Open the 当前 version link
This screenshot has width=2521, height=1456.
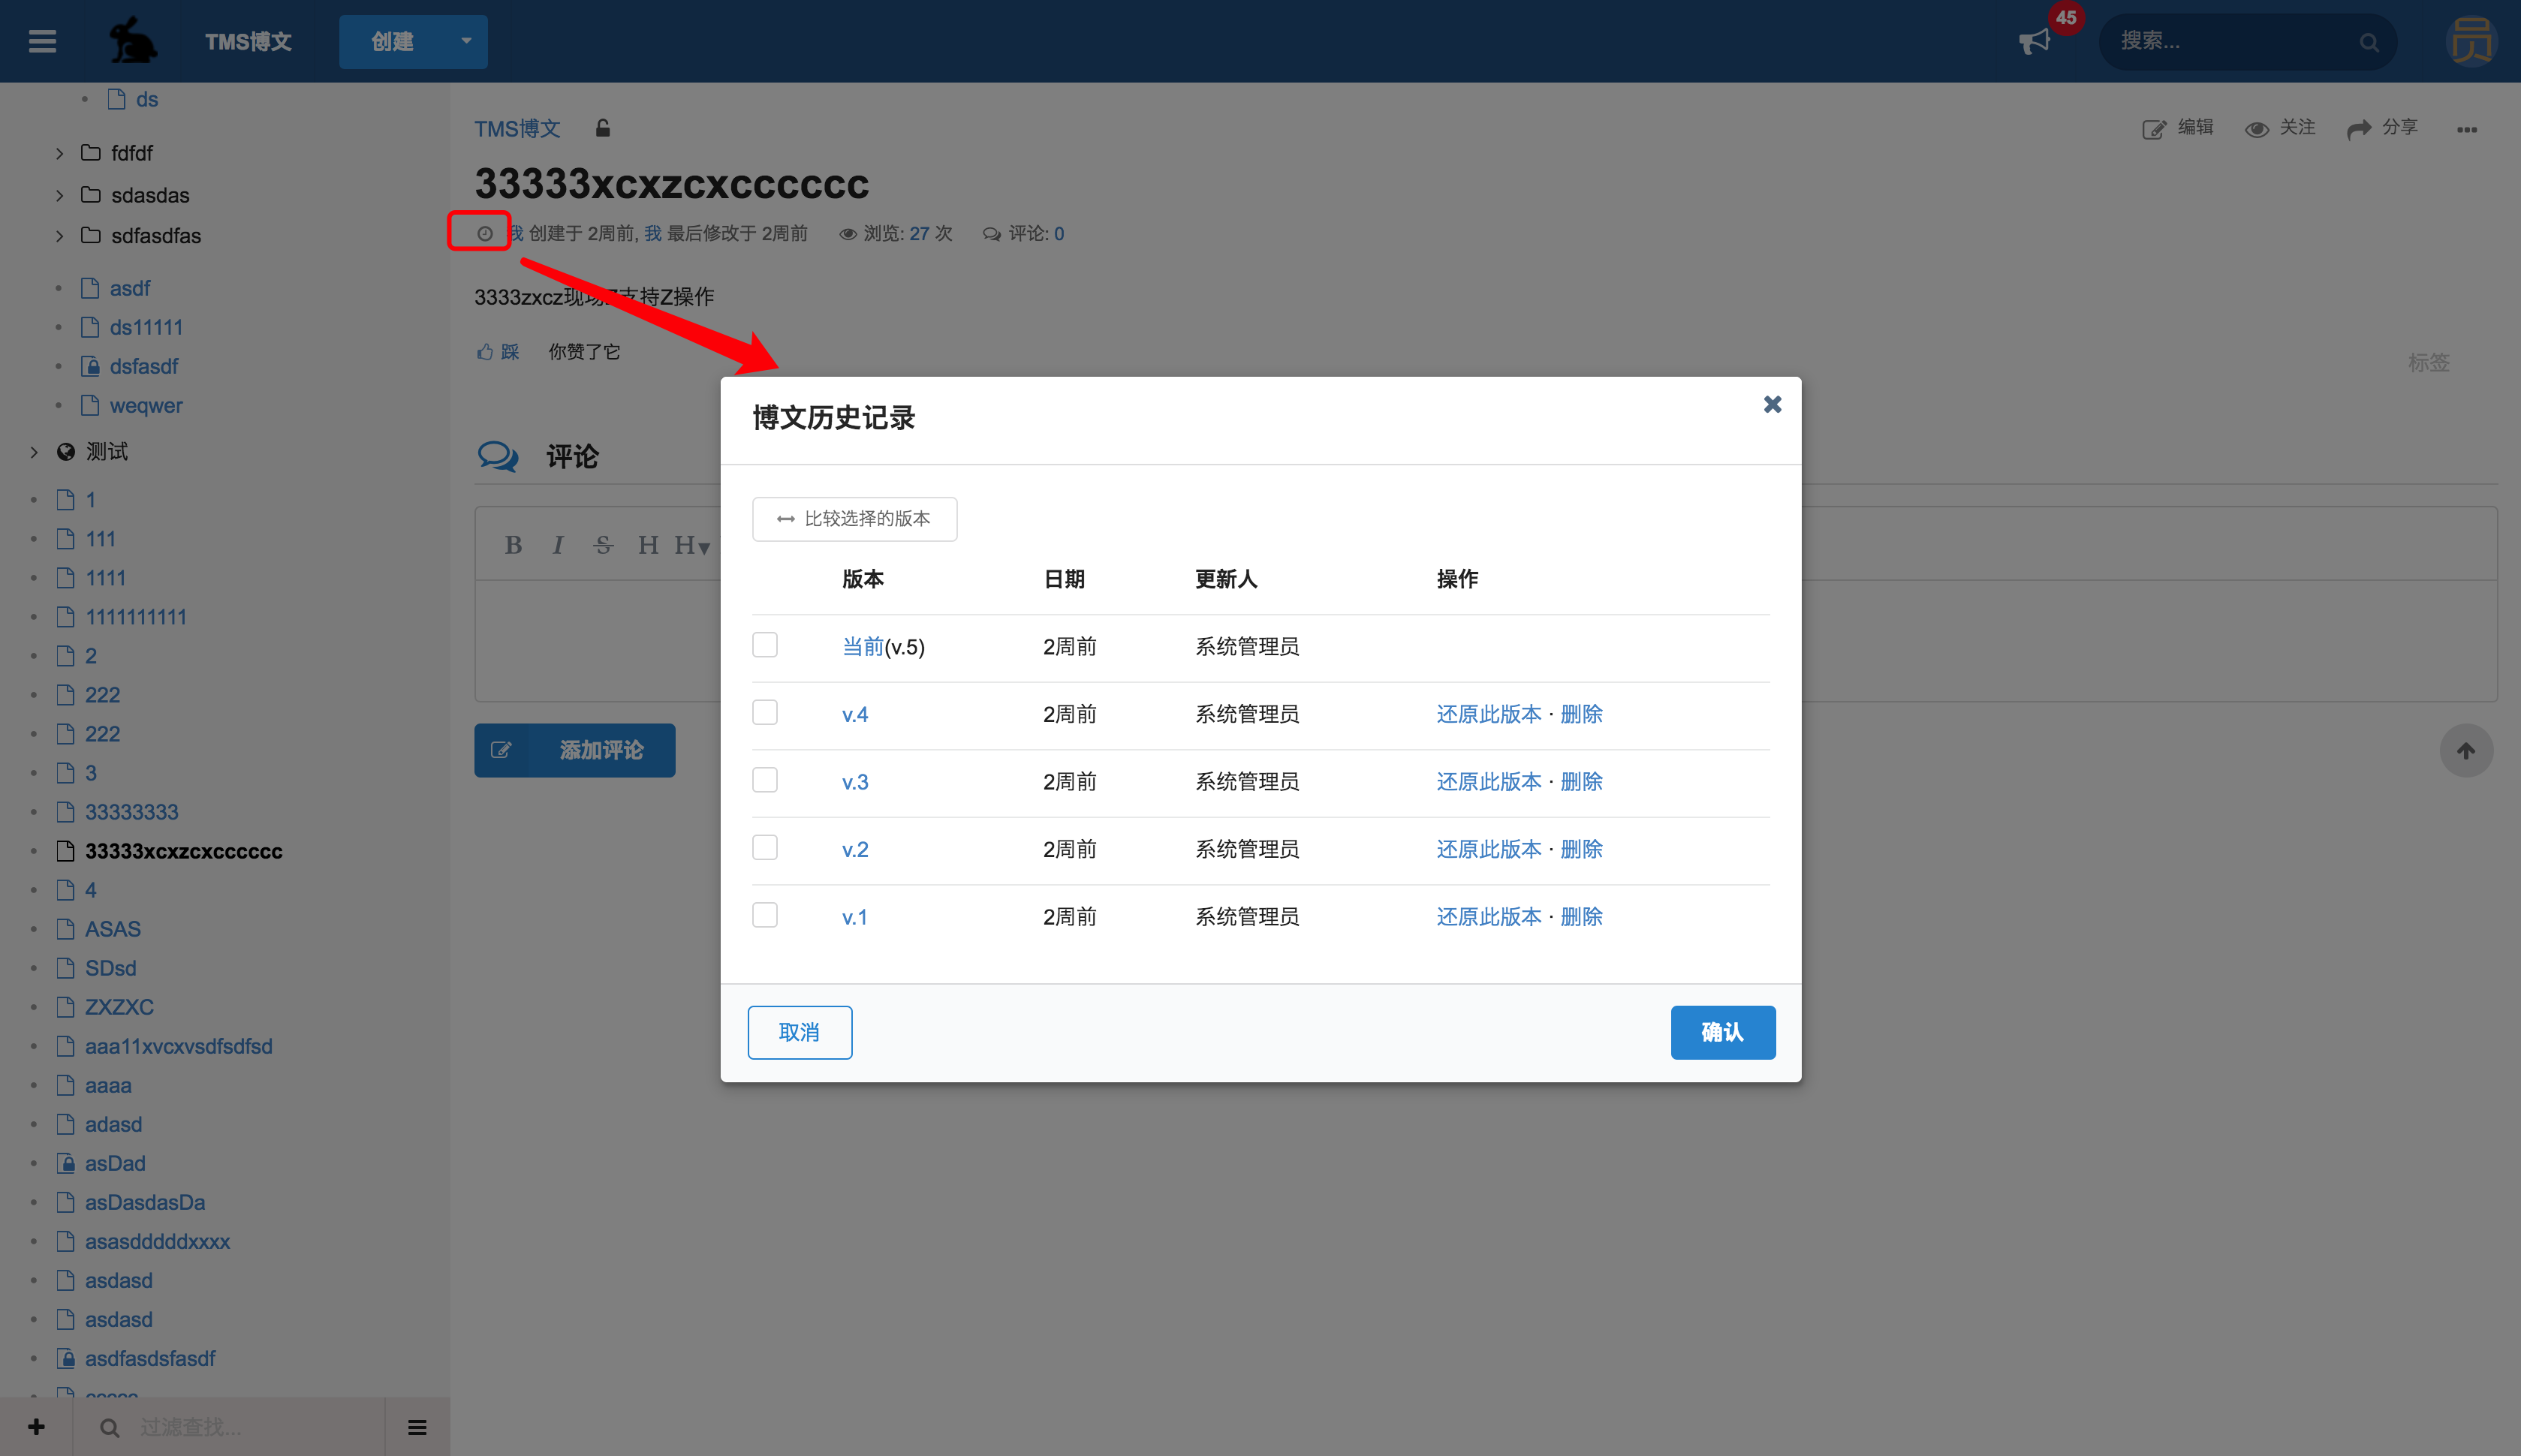(863, 647)
